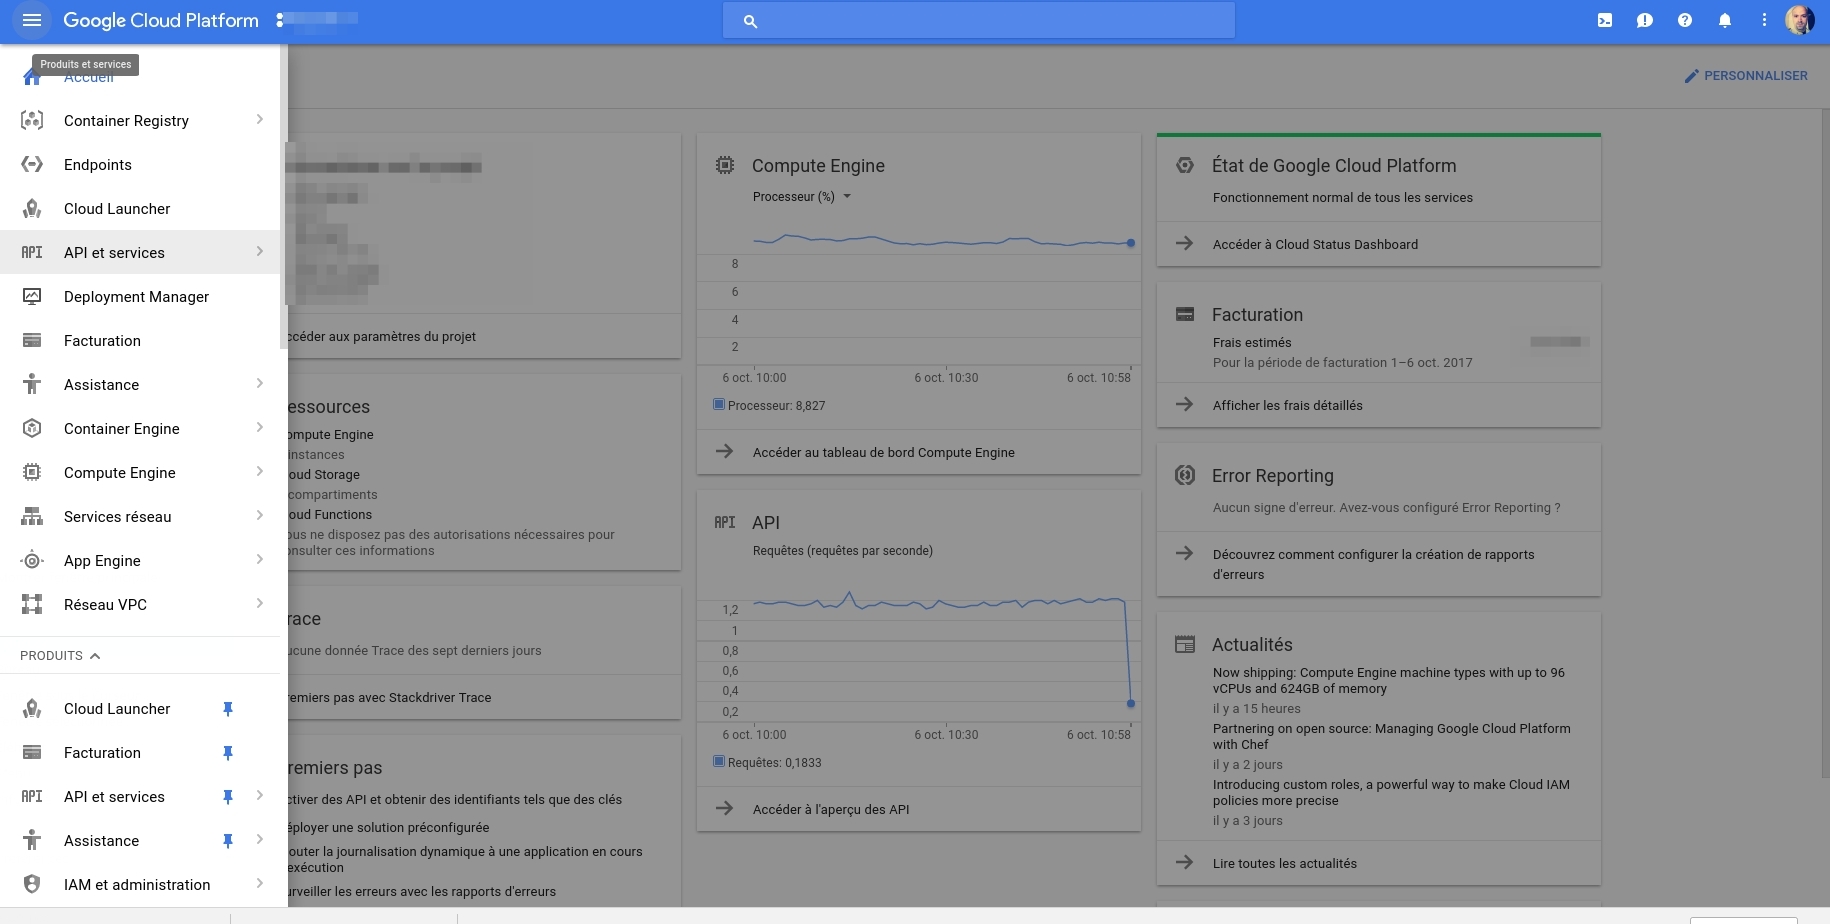
Task: Click the Actualités card icon
Action: tap(1185, 645)
